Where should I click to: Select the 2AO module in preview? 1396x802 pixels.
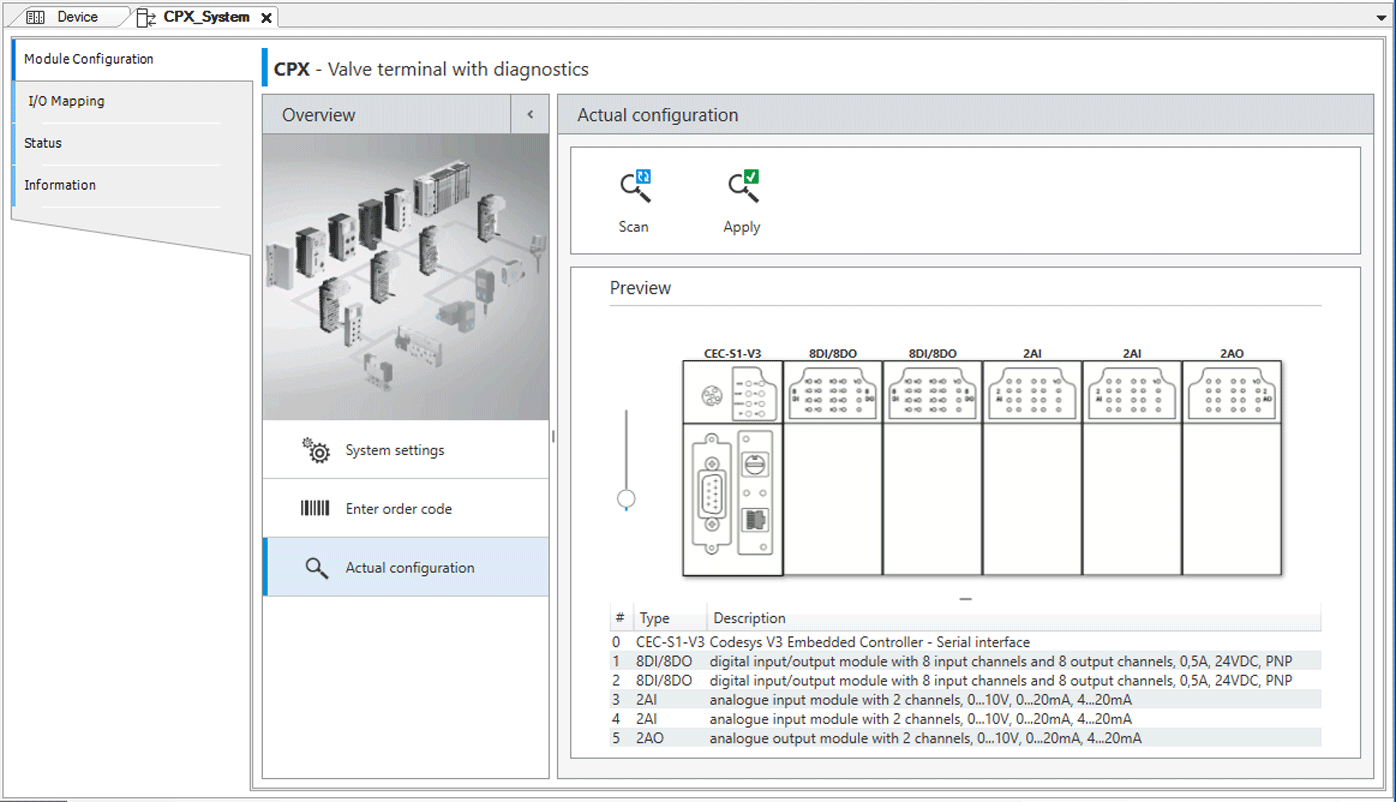[1232, 468]
